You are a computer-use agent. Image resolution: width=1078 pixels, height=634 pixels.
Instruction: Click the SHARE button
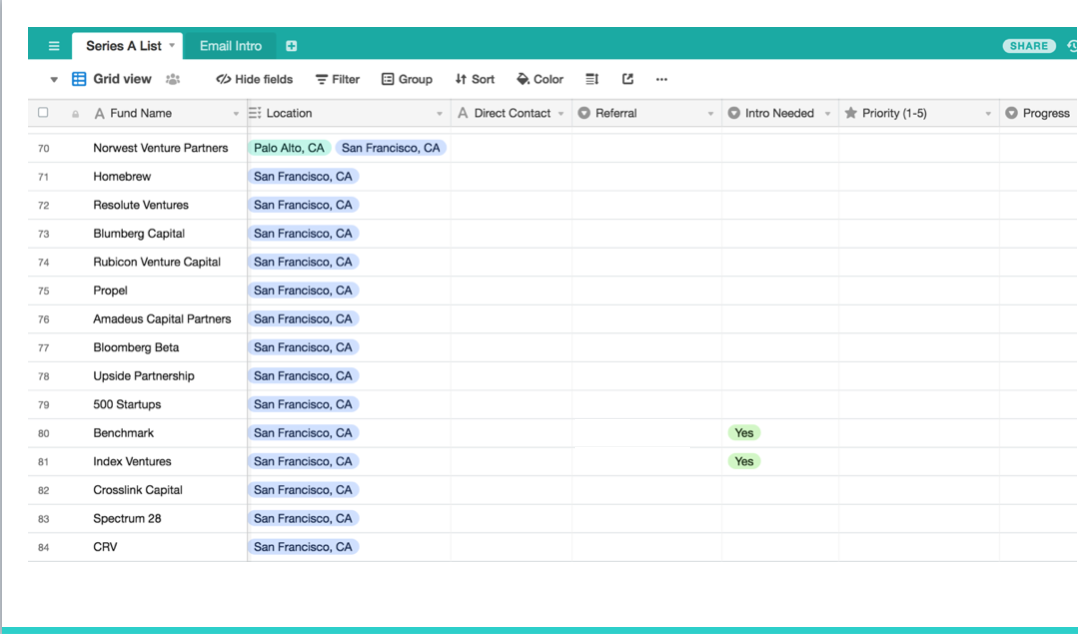coord(1028,46)
